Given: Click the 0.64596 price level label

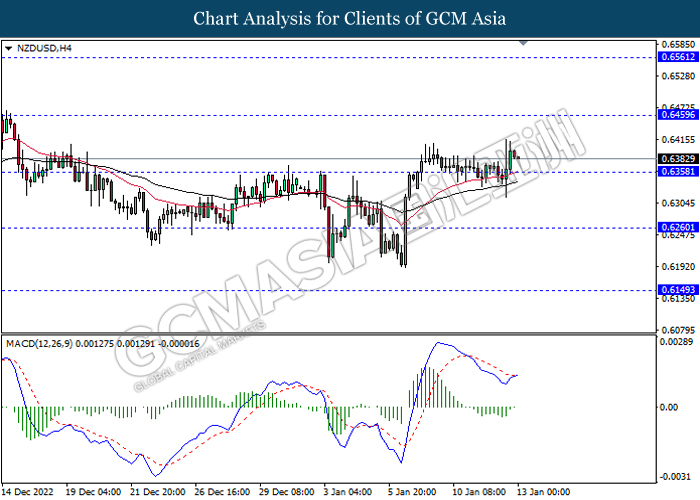Looking at the screenshot, I should (678, 115).
